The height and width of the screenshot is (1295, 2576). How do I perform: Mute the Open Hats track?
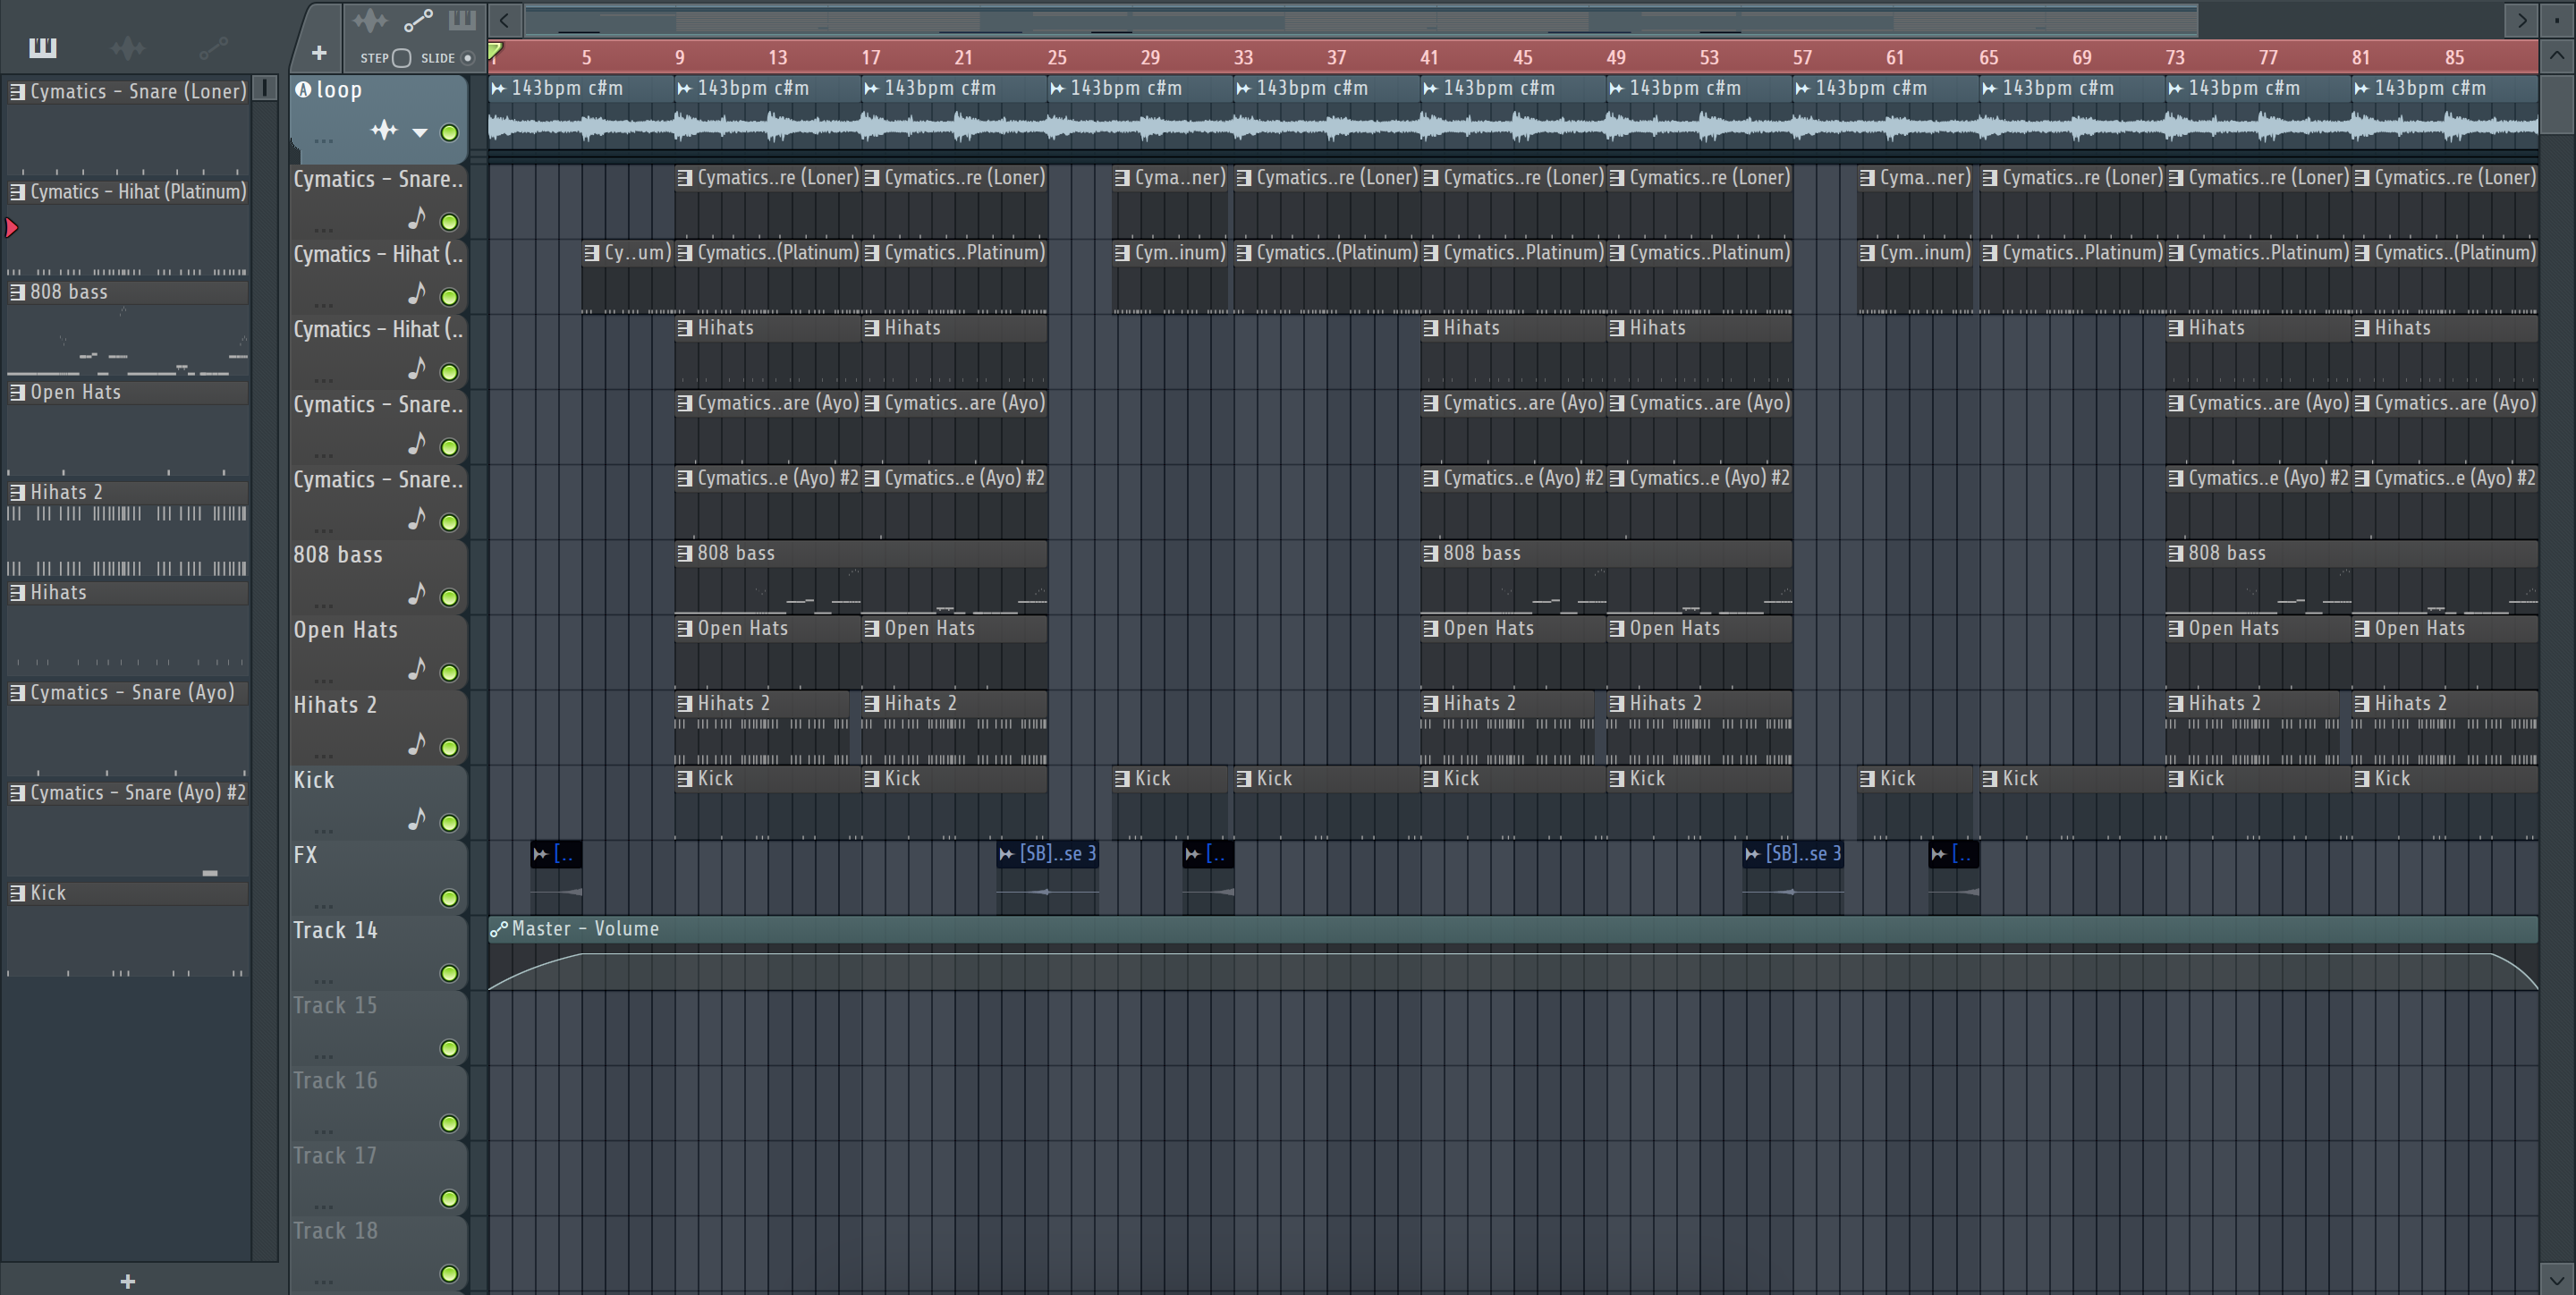[x=450, y=673]
